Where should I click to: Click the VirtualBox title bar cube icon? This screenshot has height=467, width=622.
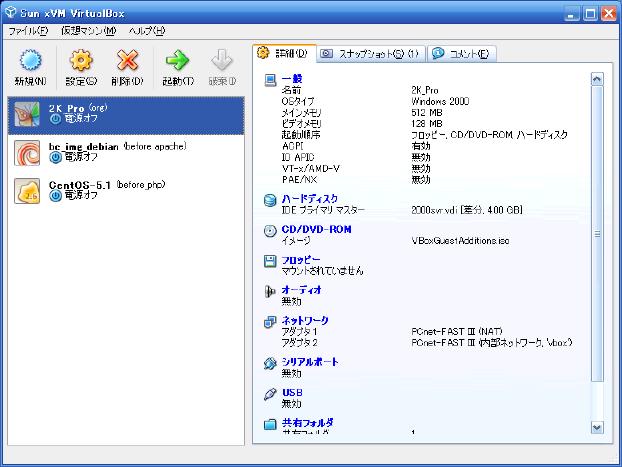click(x=11, y=13)
